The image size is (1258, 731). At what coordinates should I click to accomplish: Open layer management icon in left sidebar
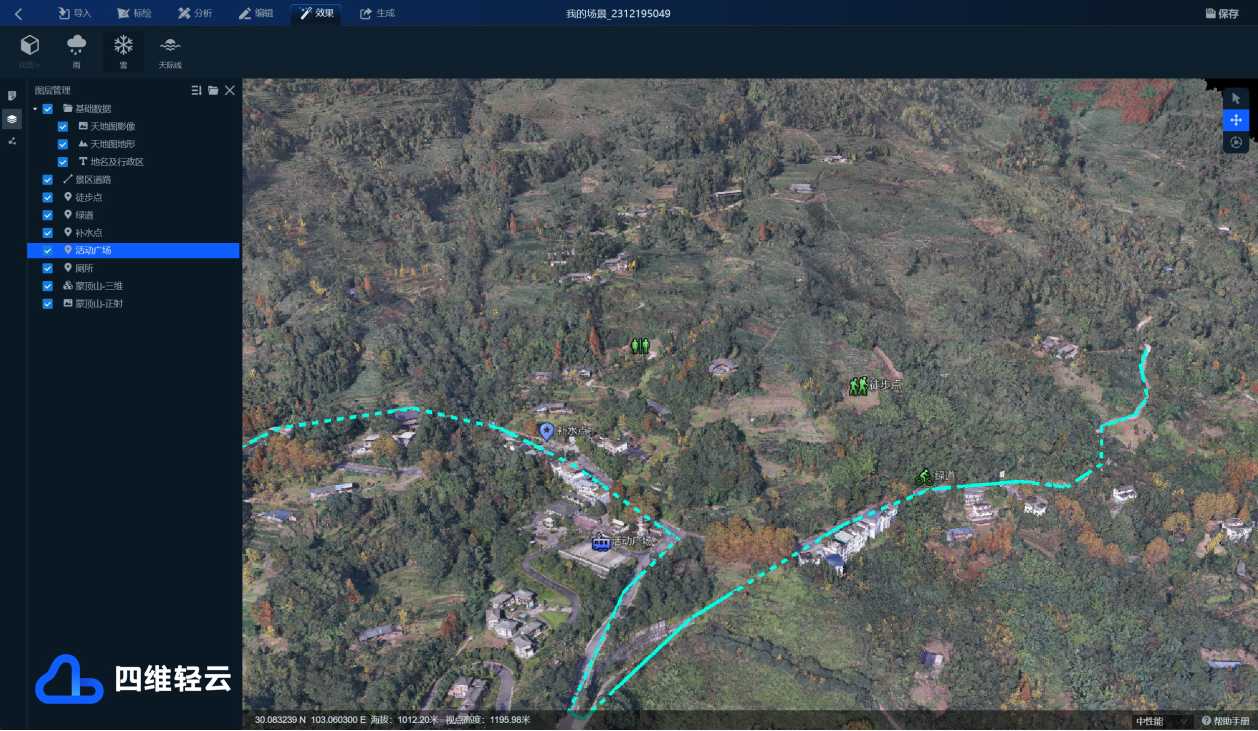click(12, 118)
